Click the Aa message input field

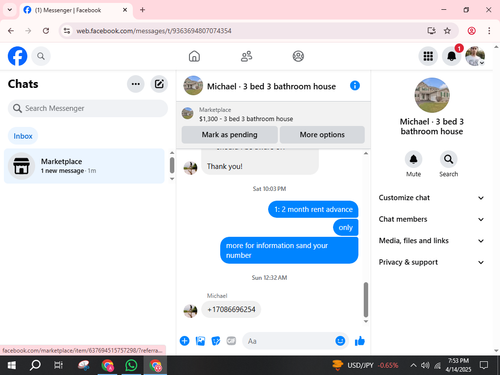pyautogui.click(x=289, y=341)
